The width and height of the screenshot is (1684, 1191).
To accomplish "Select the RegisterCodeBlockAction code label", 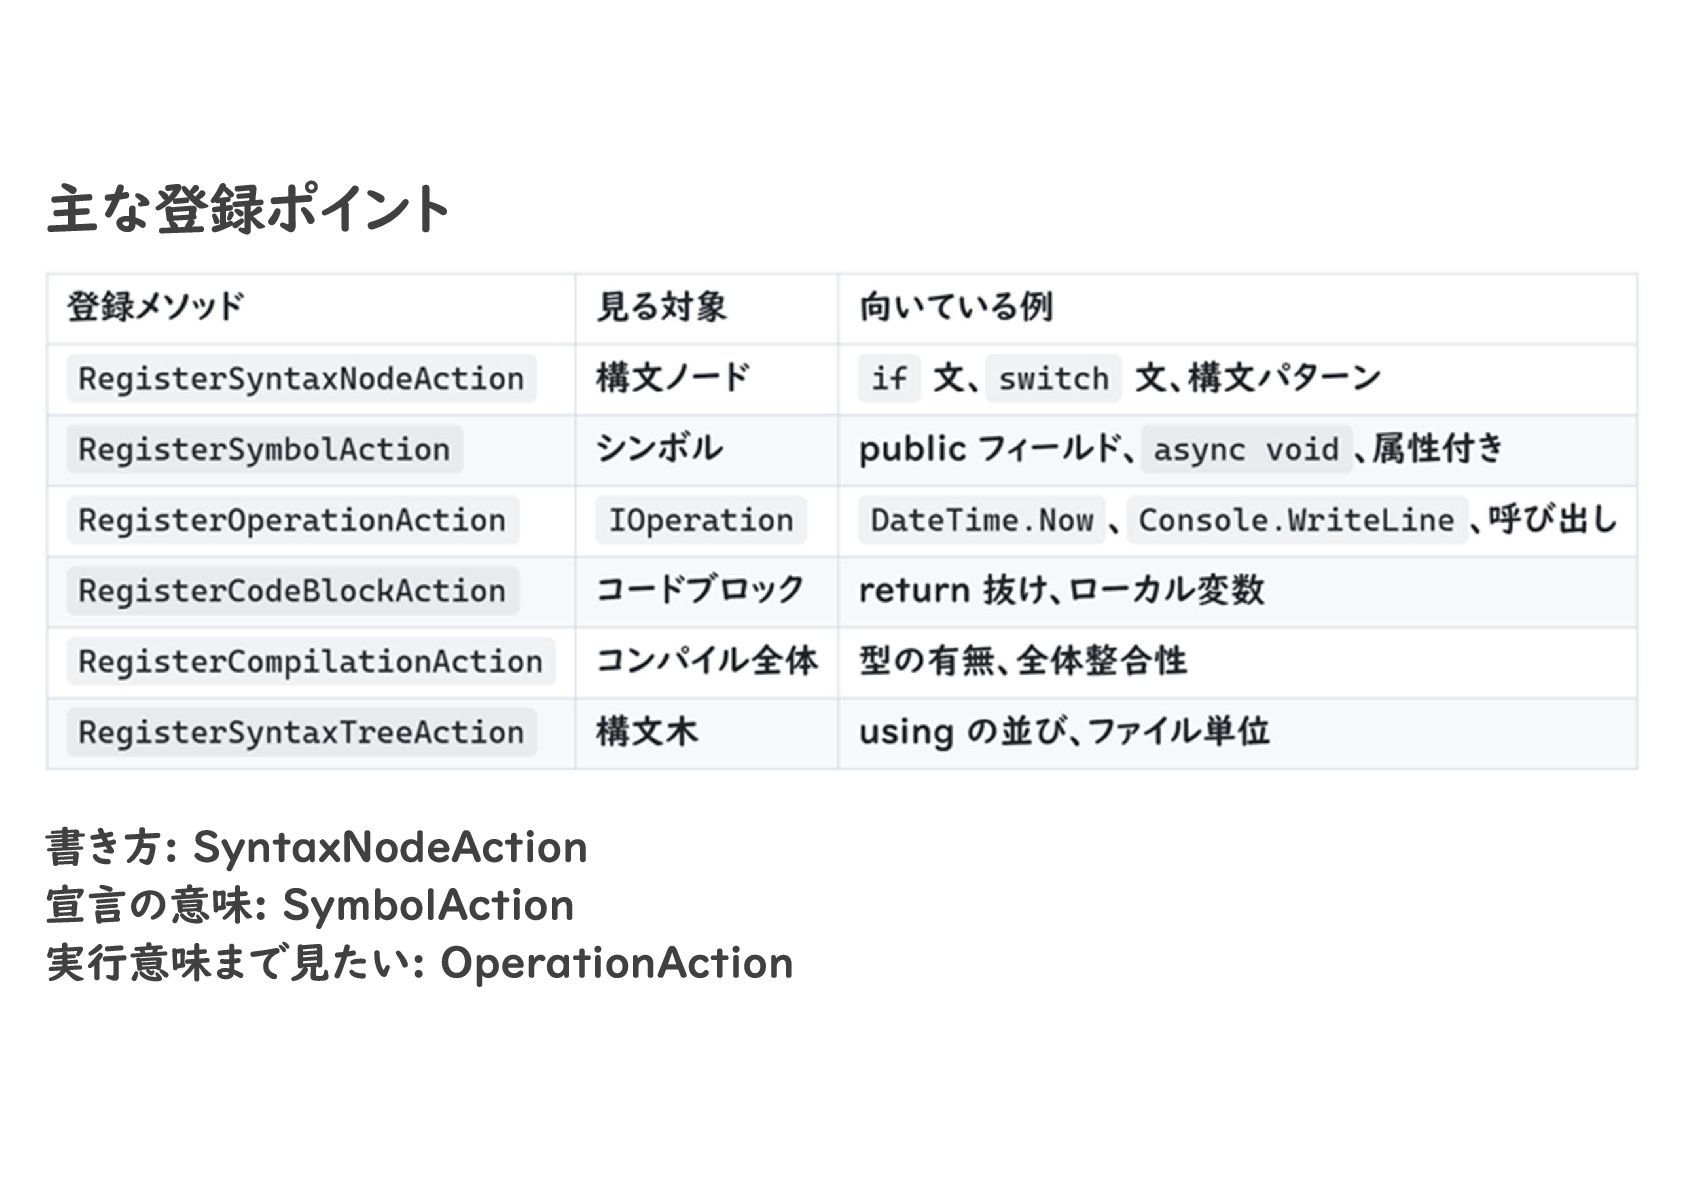I will point(292,591).
